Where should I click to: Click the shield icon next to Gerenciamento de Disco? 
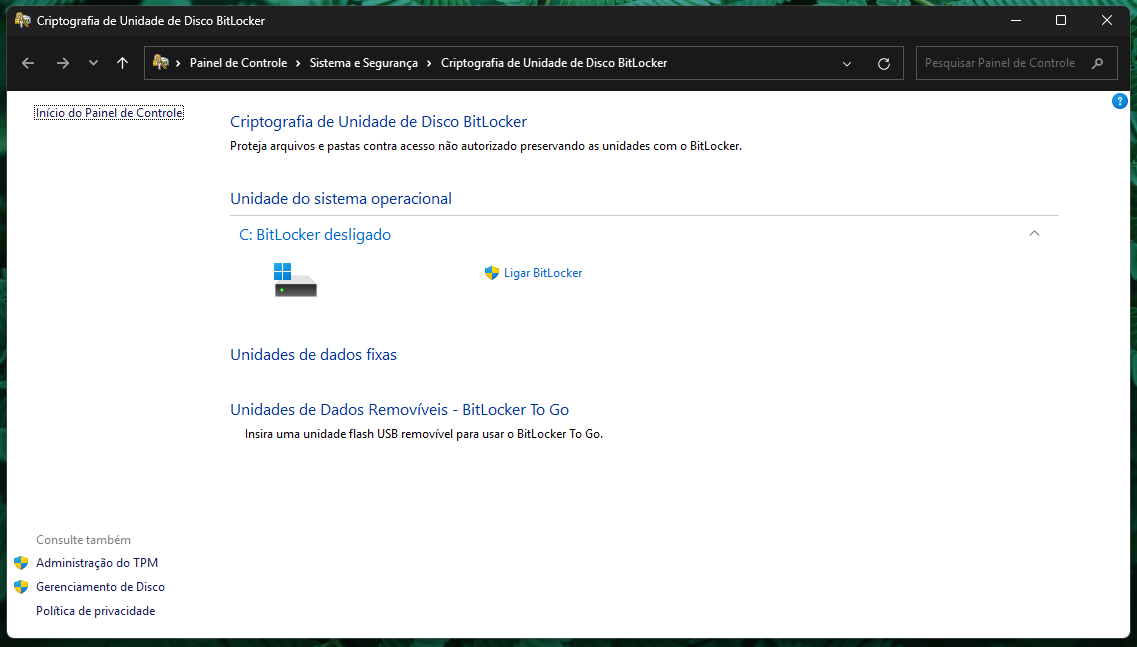pos(21,587)
